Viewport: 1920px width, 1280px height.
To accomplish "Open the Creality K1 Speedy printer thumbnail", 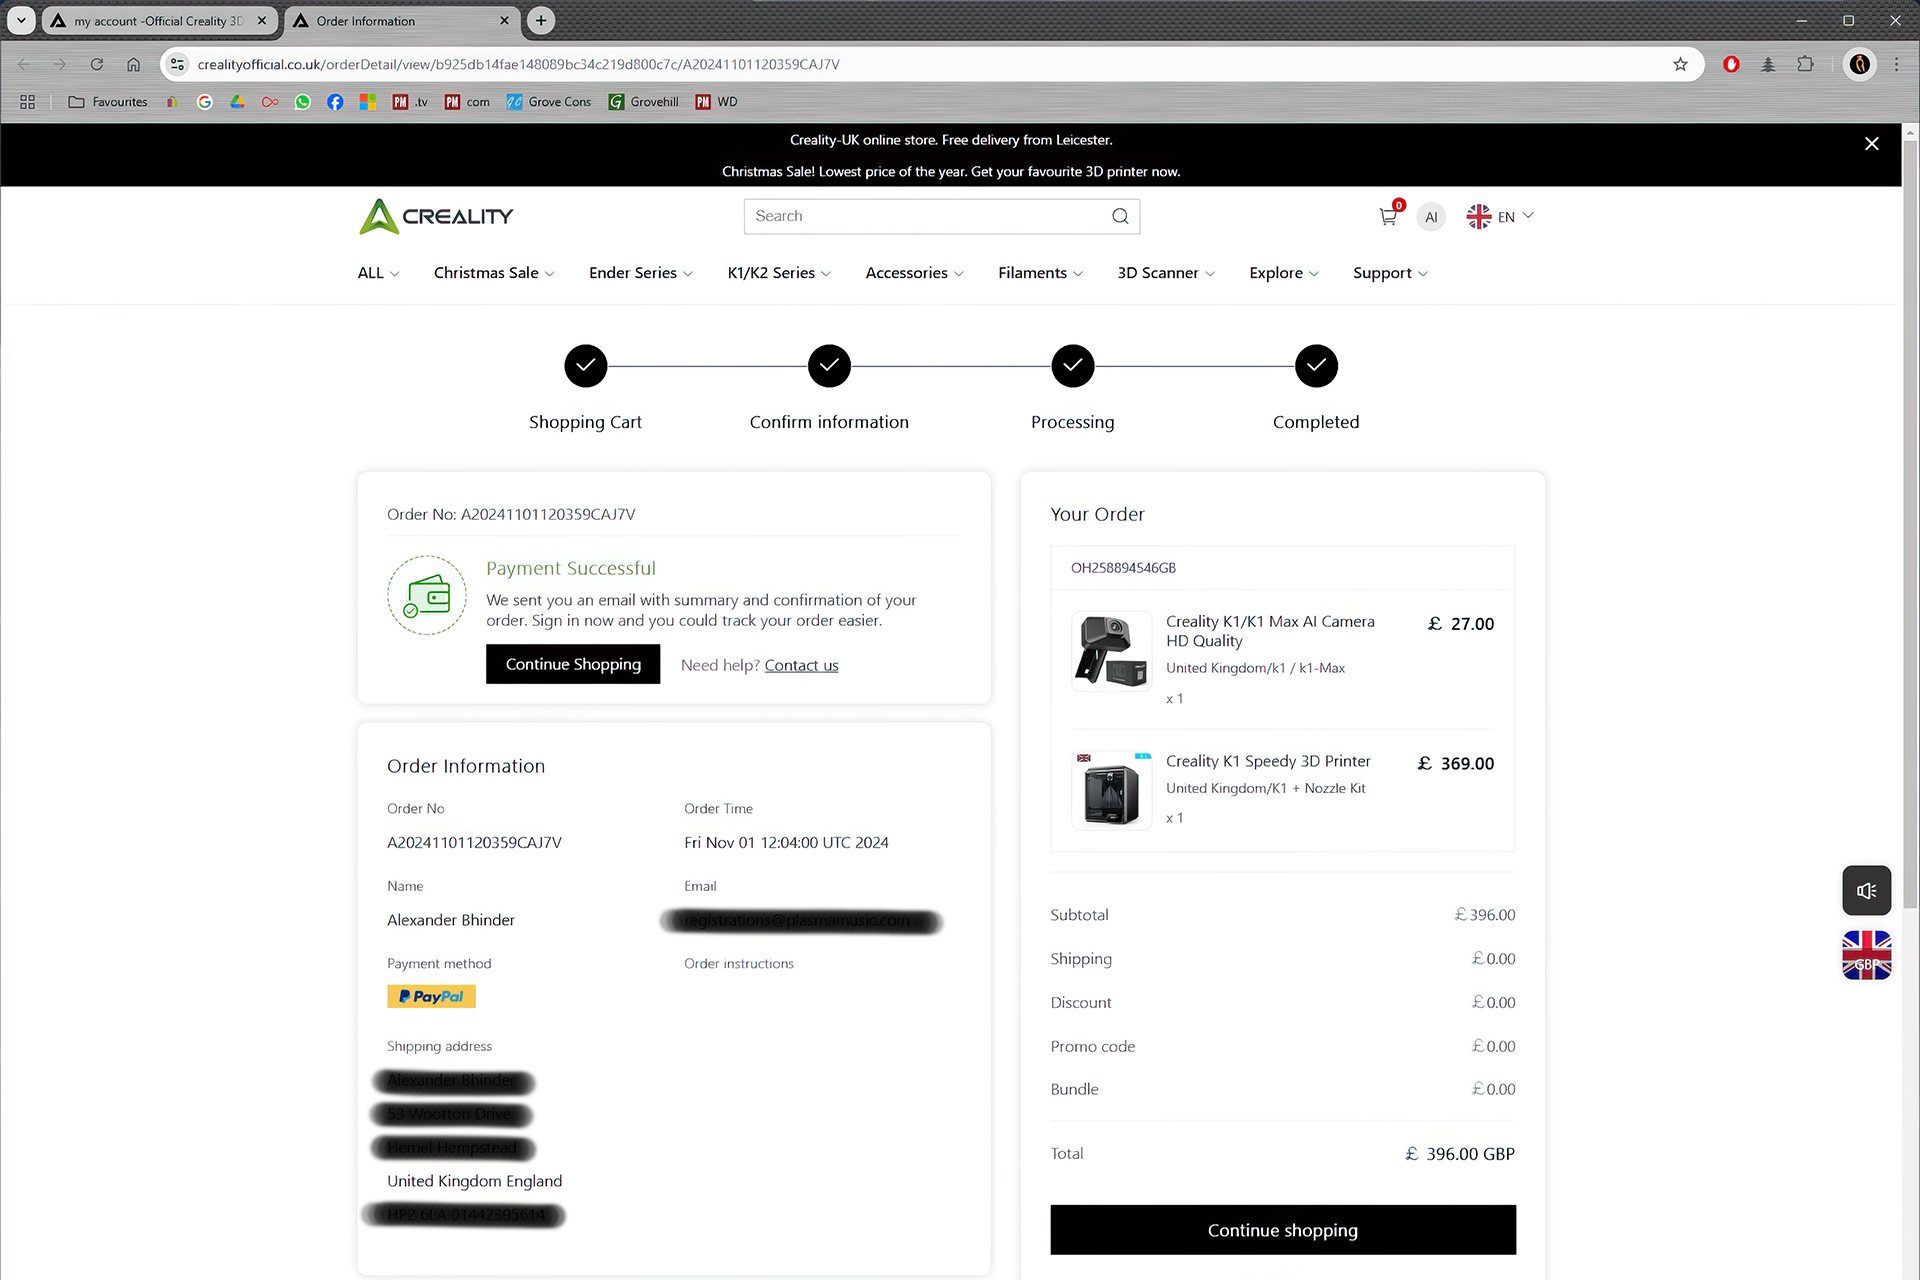I will click(1111, 791).
